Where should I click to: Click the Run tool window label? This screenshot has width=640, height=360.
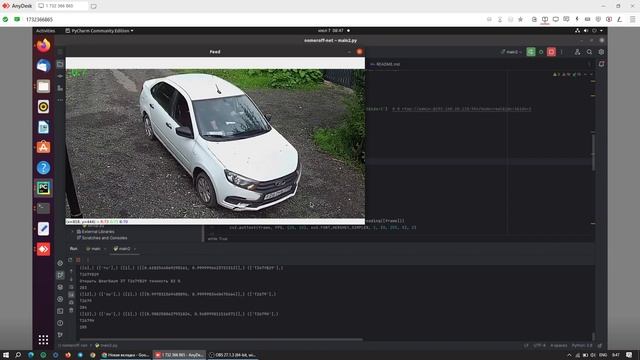pos(73,249)
